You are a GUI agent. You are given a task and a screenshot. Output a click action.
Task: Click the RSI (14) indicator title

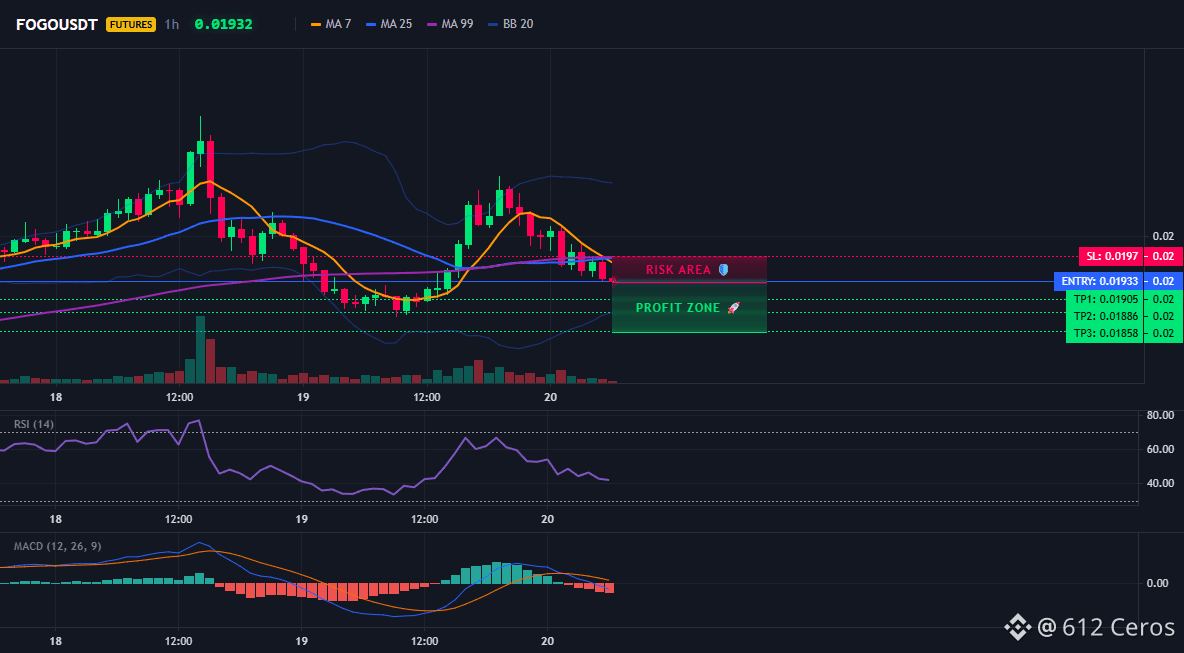(34, 424)
